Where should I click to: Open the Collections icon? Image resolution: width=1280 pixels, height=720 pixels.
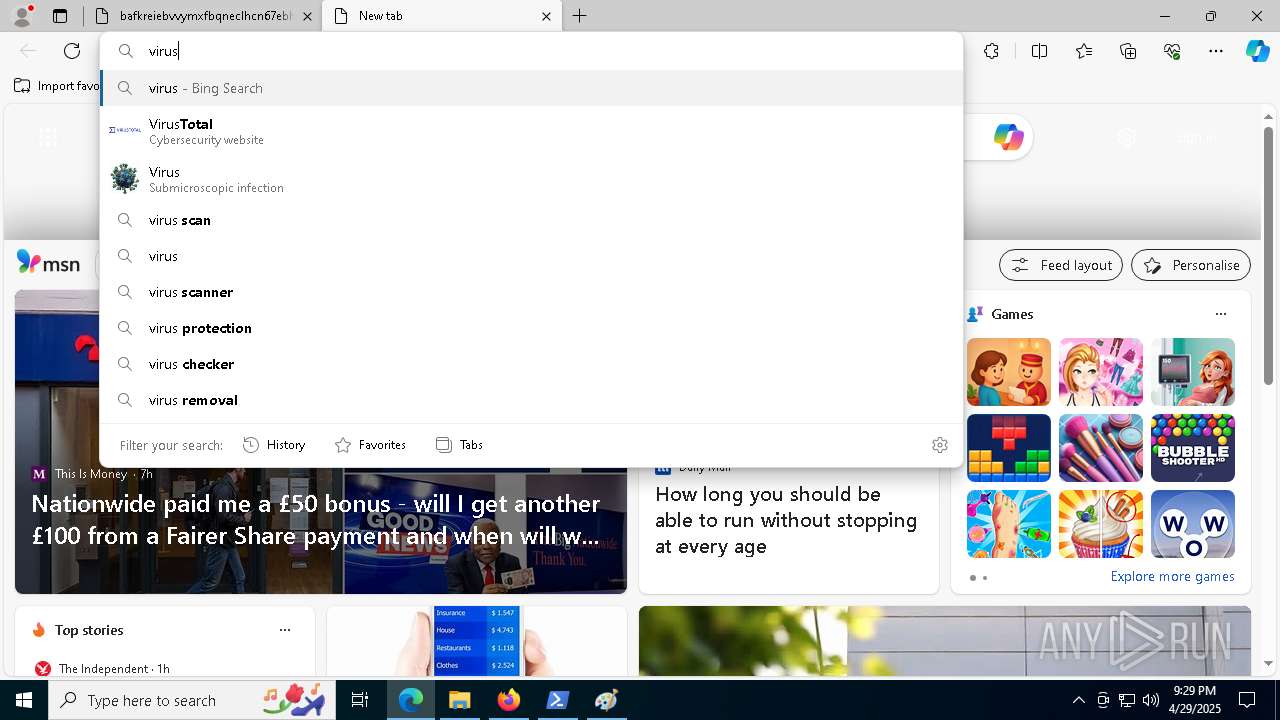coord(1128,51)
